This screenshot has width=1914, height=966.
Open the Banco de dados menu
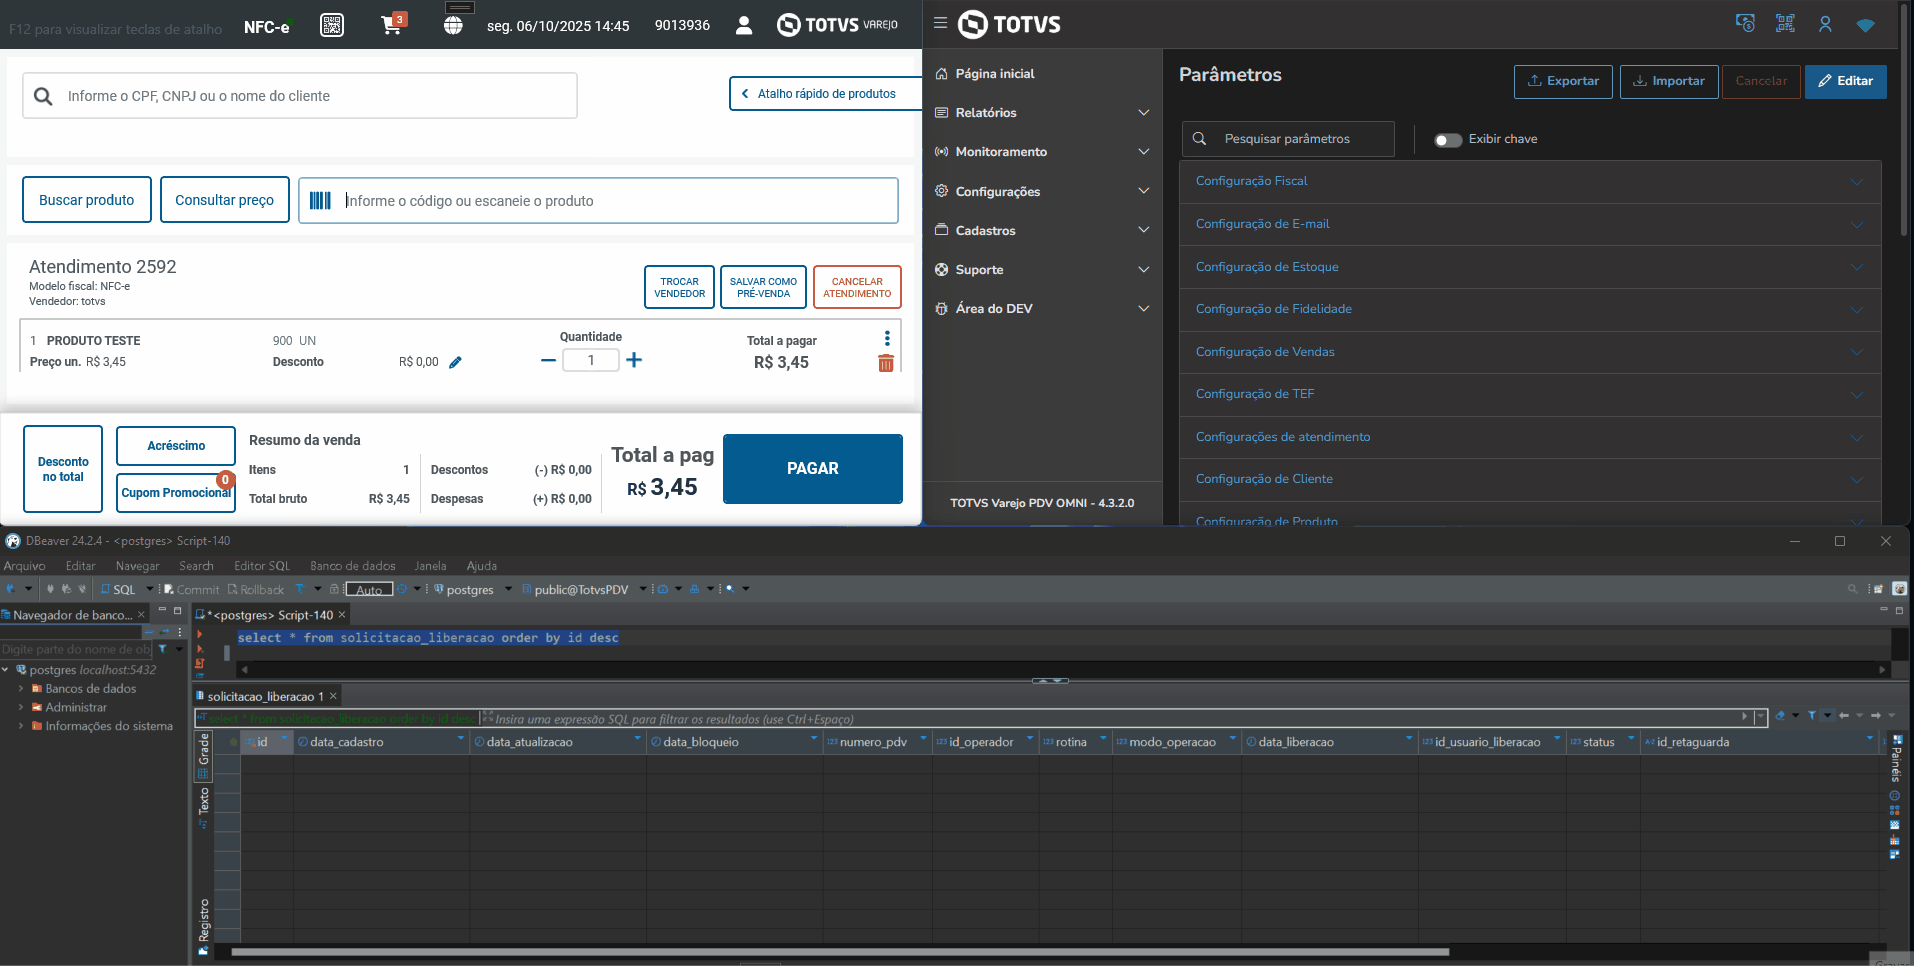pos(353,566)
